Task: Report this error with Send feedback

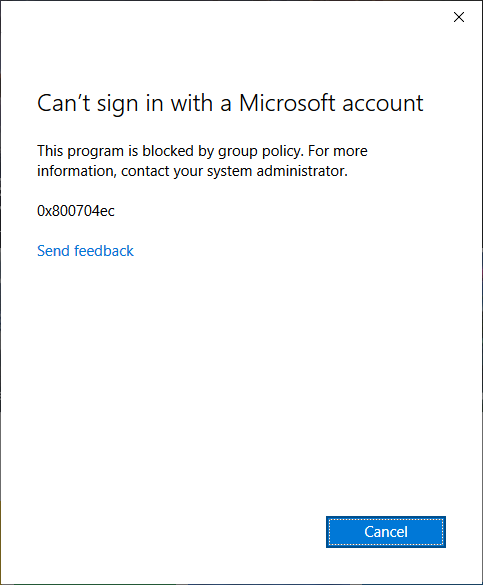Action: [85, 251]
